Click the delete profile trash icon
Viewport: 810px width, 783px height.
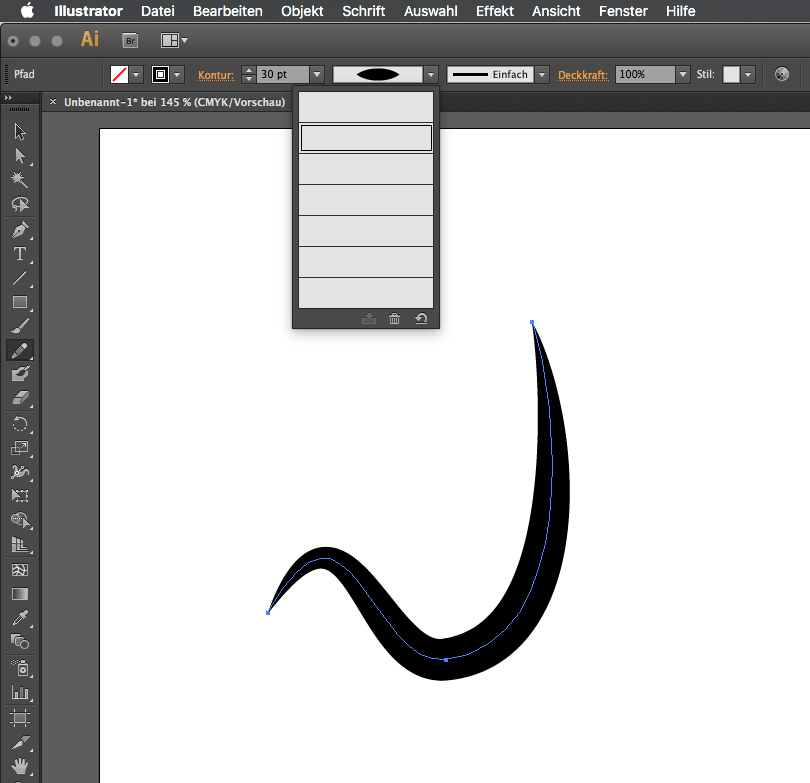[x=395, y=319]
